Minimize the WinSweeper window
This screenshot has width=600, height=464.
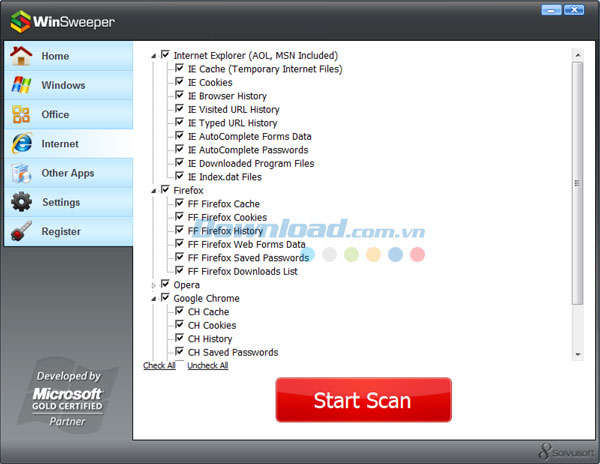(551, 10)
